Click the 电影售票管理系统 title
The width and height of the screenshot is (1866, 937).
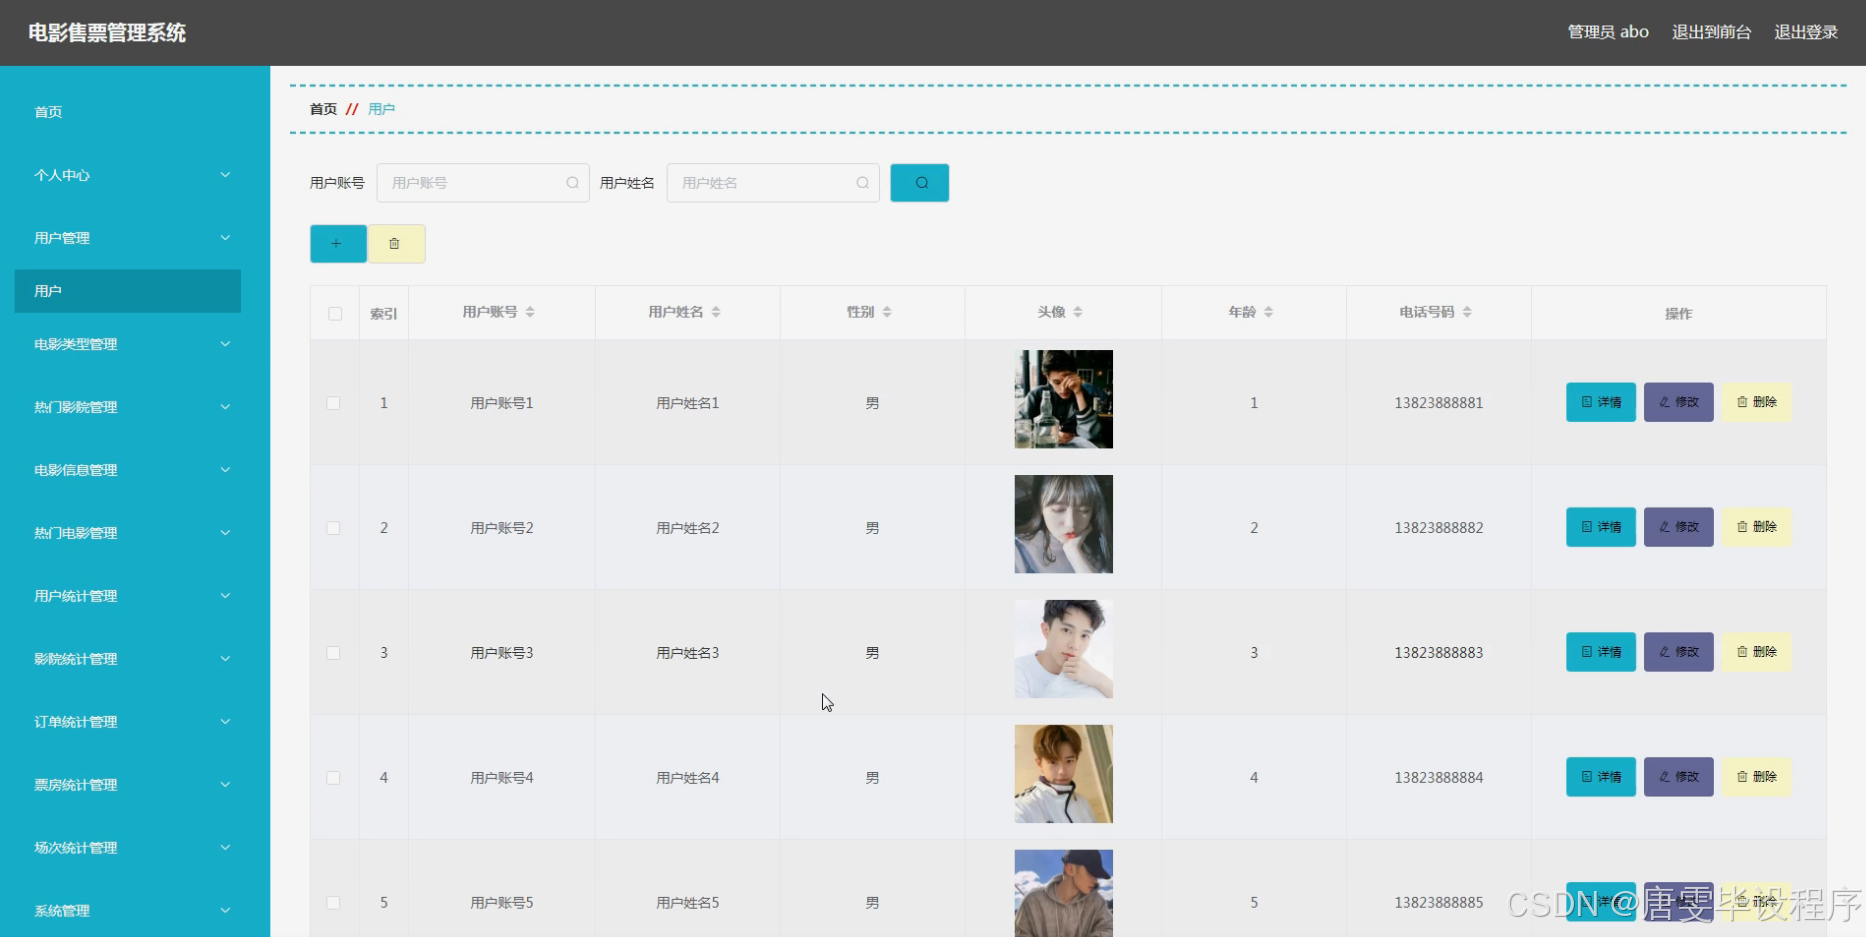tap(107, 33)
